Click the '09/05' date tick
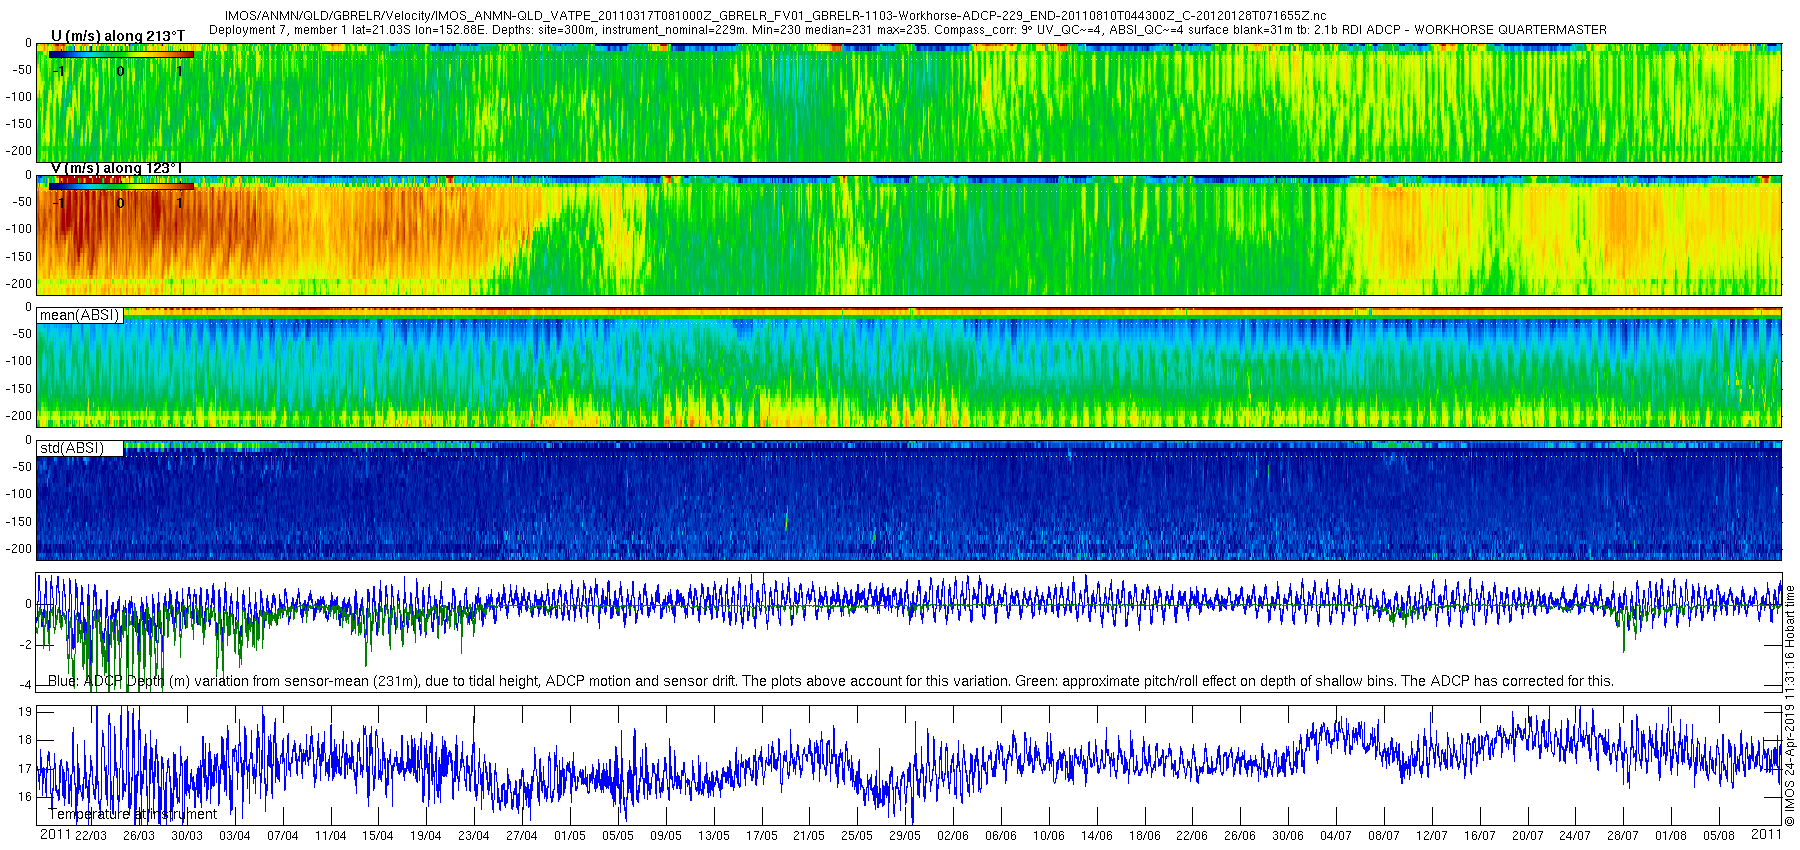This screenshot has width=1800, height=850. (666, 836)
